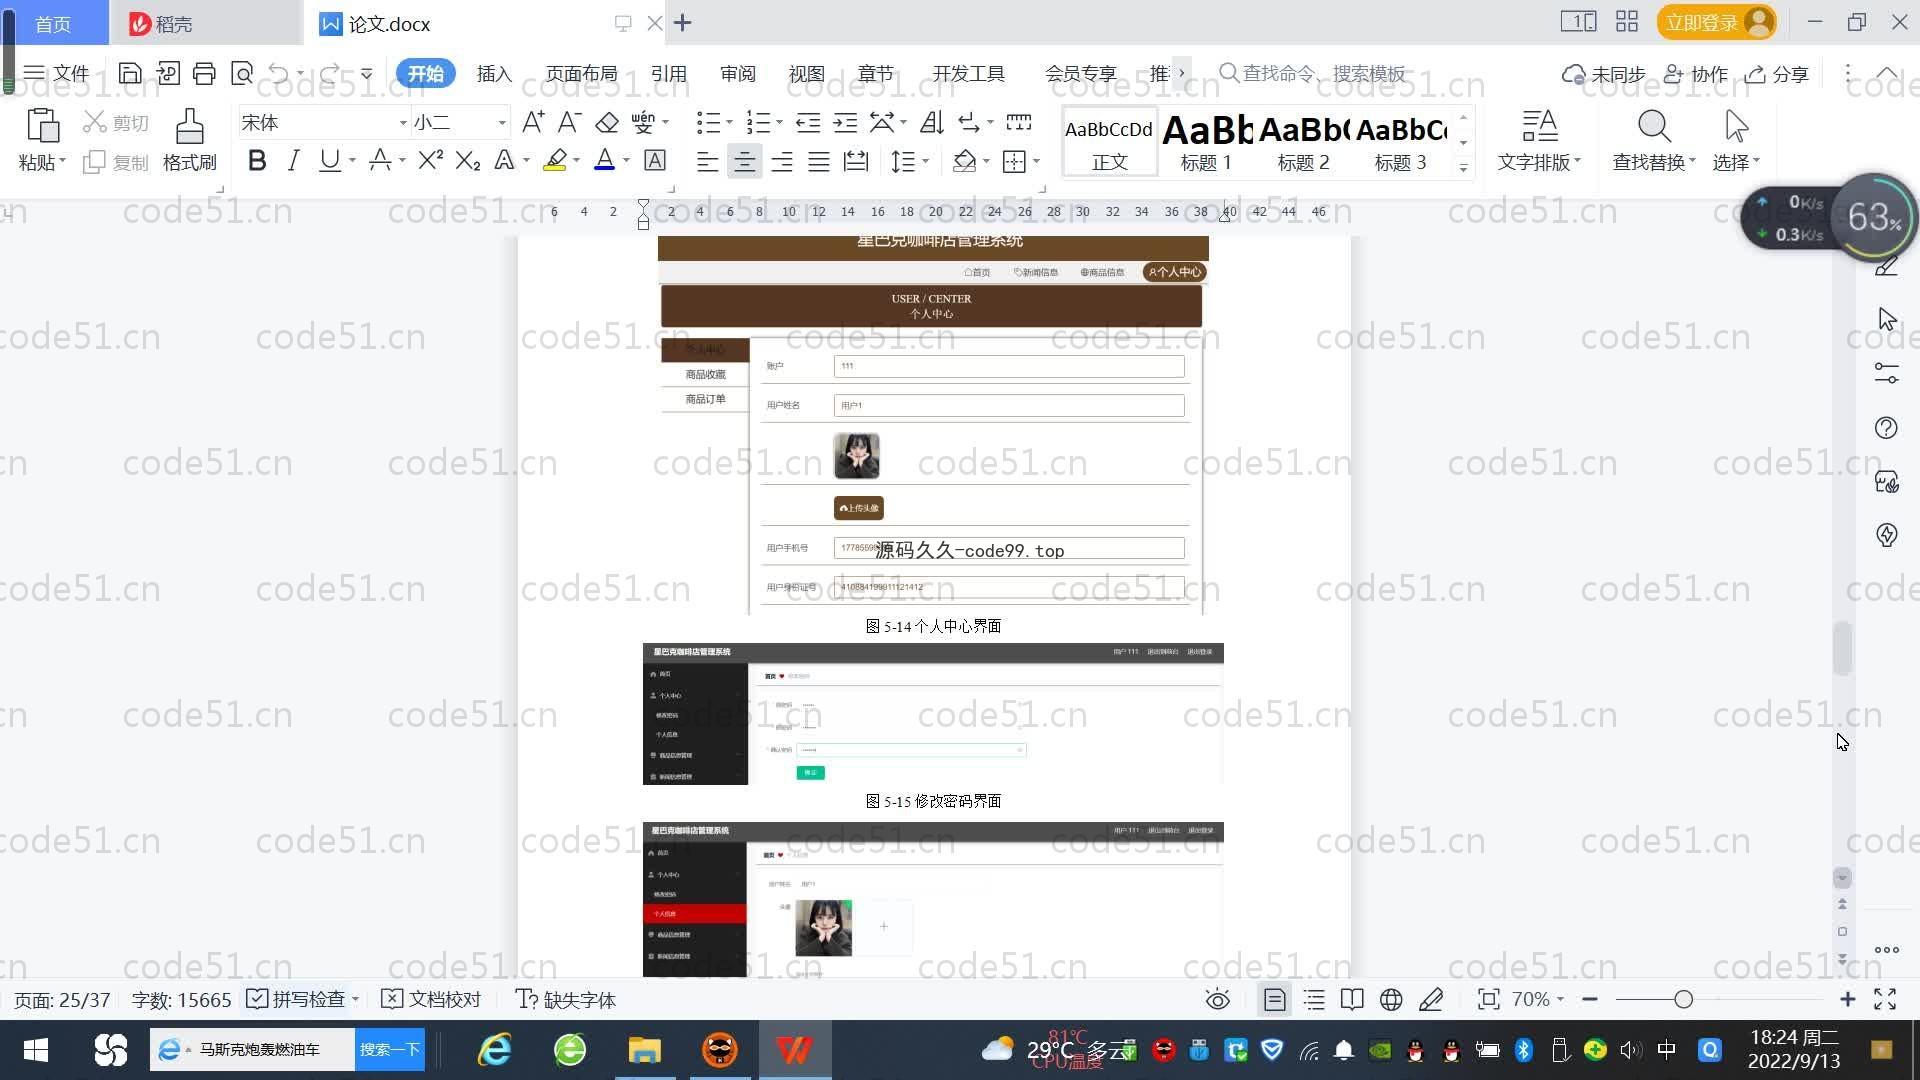Click the highlight color swatch
This screenshot has width=1920, height=1080.
555,160
